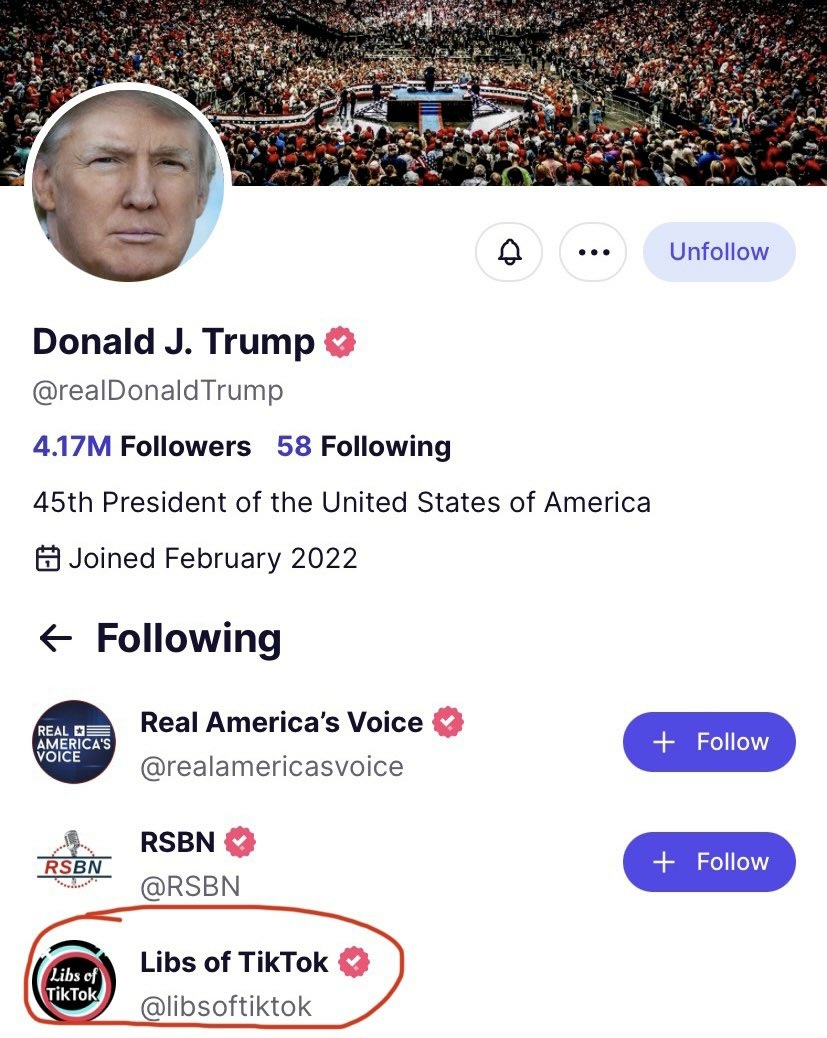Click the Libs of TikTok verified badge
Image resolution: width=827 pixels, height=1038 pixels.
pyautogui.click(x=353, y=962)
